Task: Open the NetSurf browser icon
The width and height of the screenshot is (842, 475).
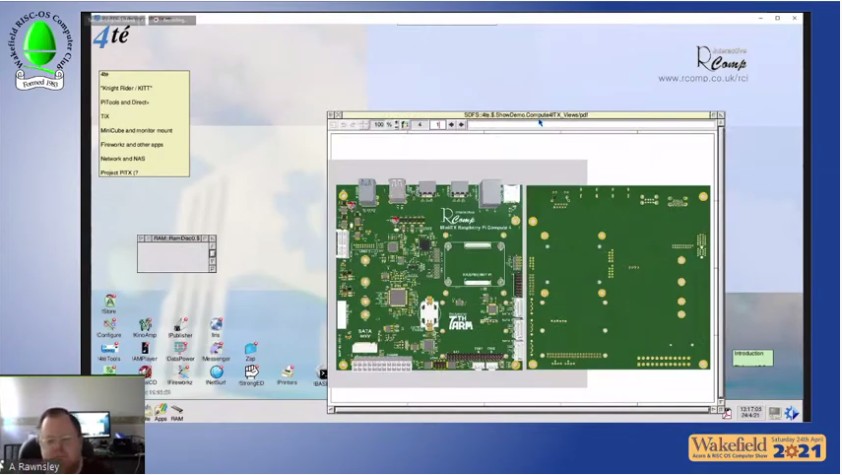Action: pyautogui.click(x=216, y=375)
